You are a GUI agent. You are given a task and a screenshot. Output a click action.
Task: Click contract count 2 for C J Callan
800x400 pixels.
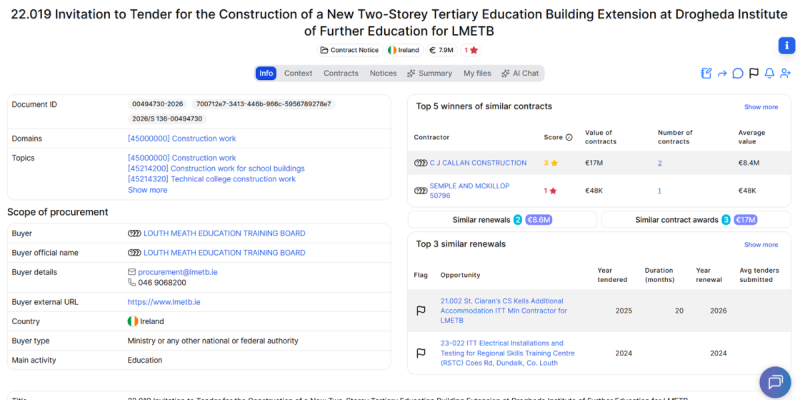click(x=660, y=163)
